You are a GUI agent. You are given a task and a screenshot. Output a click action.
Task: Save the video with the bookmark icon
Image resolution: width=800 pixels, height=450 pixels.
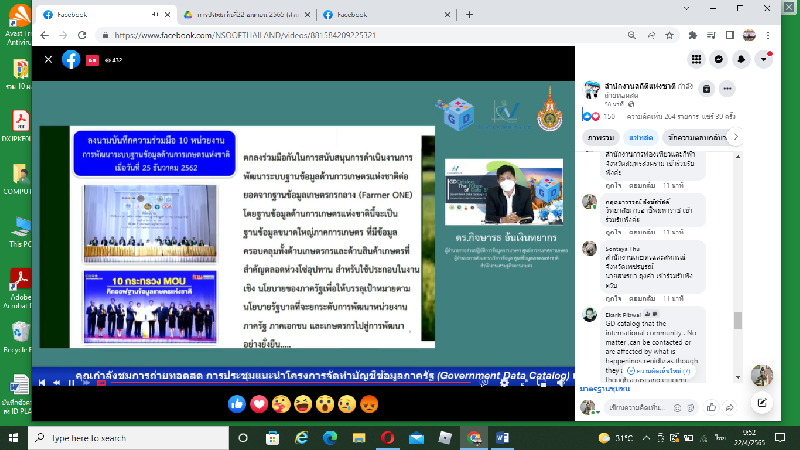coord(706,88)
